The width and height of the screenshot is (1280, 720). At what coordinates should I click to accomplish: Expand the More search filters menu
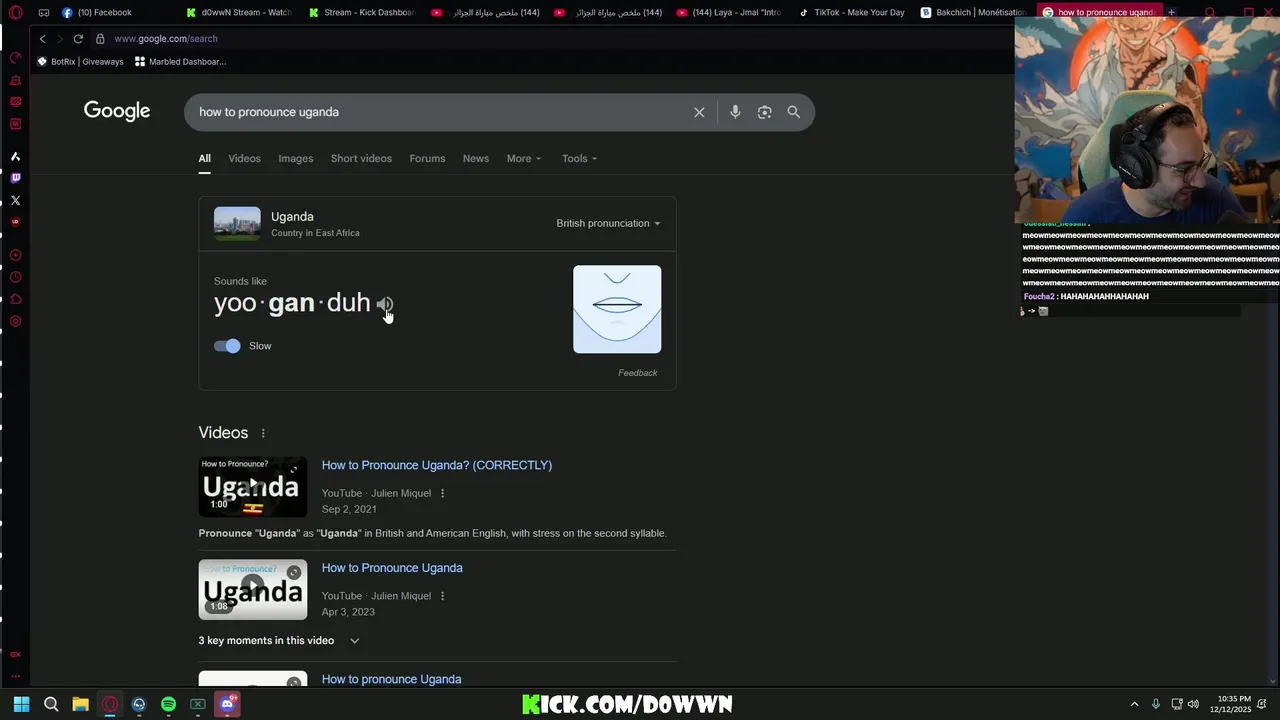click(x=523, y=158)
